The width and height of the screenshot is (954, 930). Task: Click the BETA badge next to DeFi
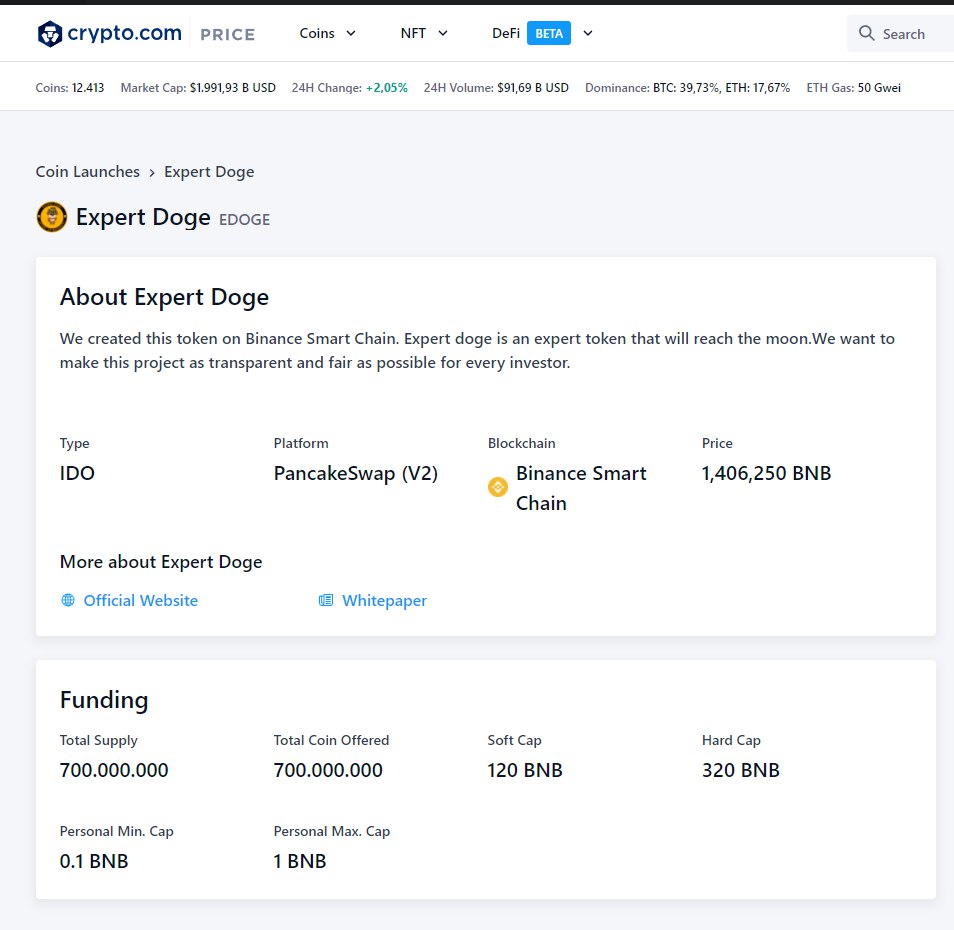coord(549,33)
